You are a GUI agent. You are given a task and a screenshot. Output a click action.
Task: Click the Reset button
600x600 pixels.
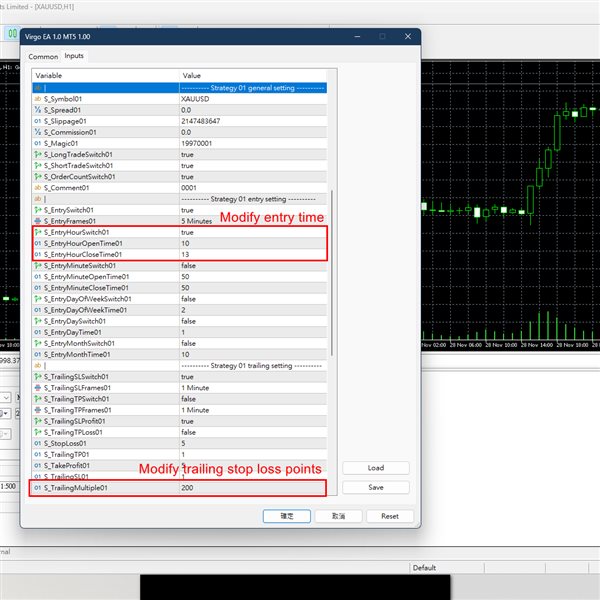[x=390, y=516]
